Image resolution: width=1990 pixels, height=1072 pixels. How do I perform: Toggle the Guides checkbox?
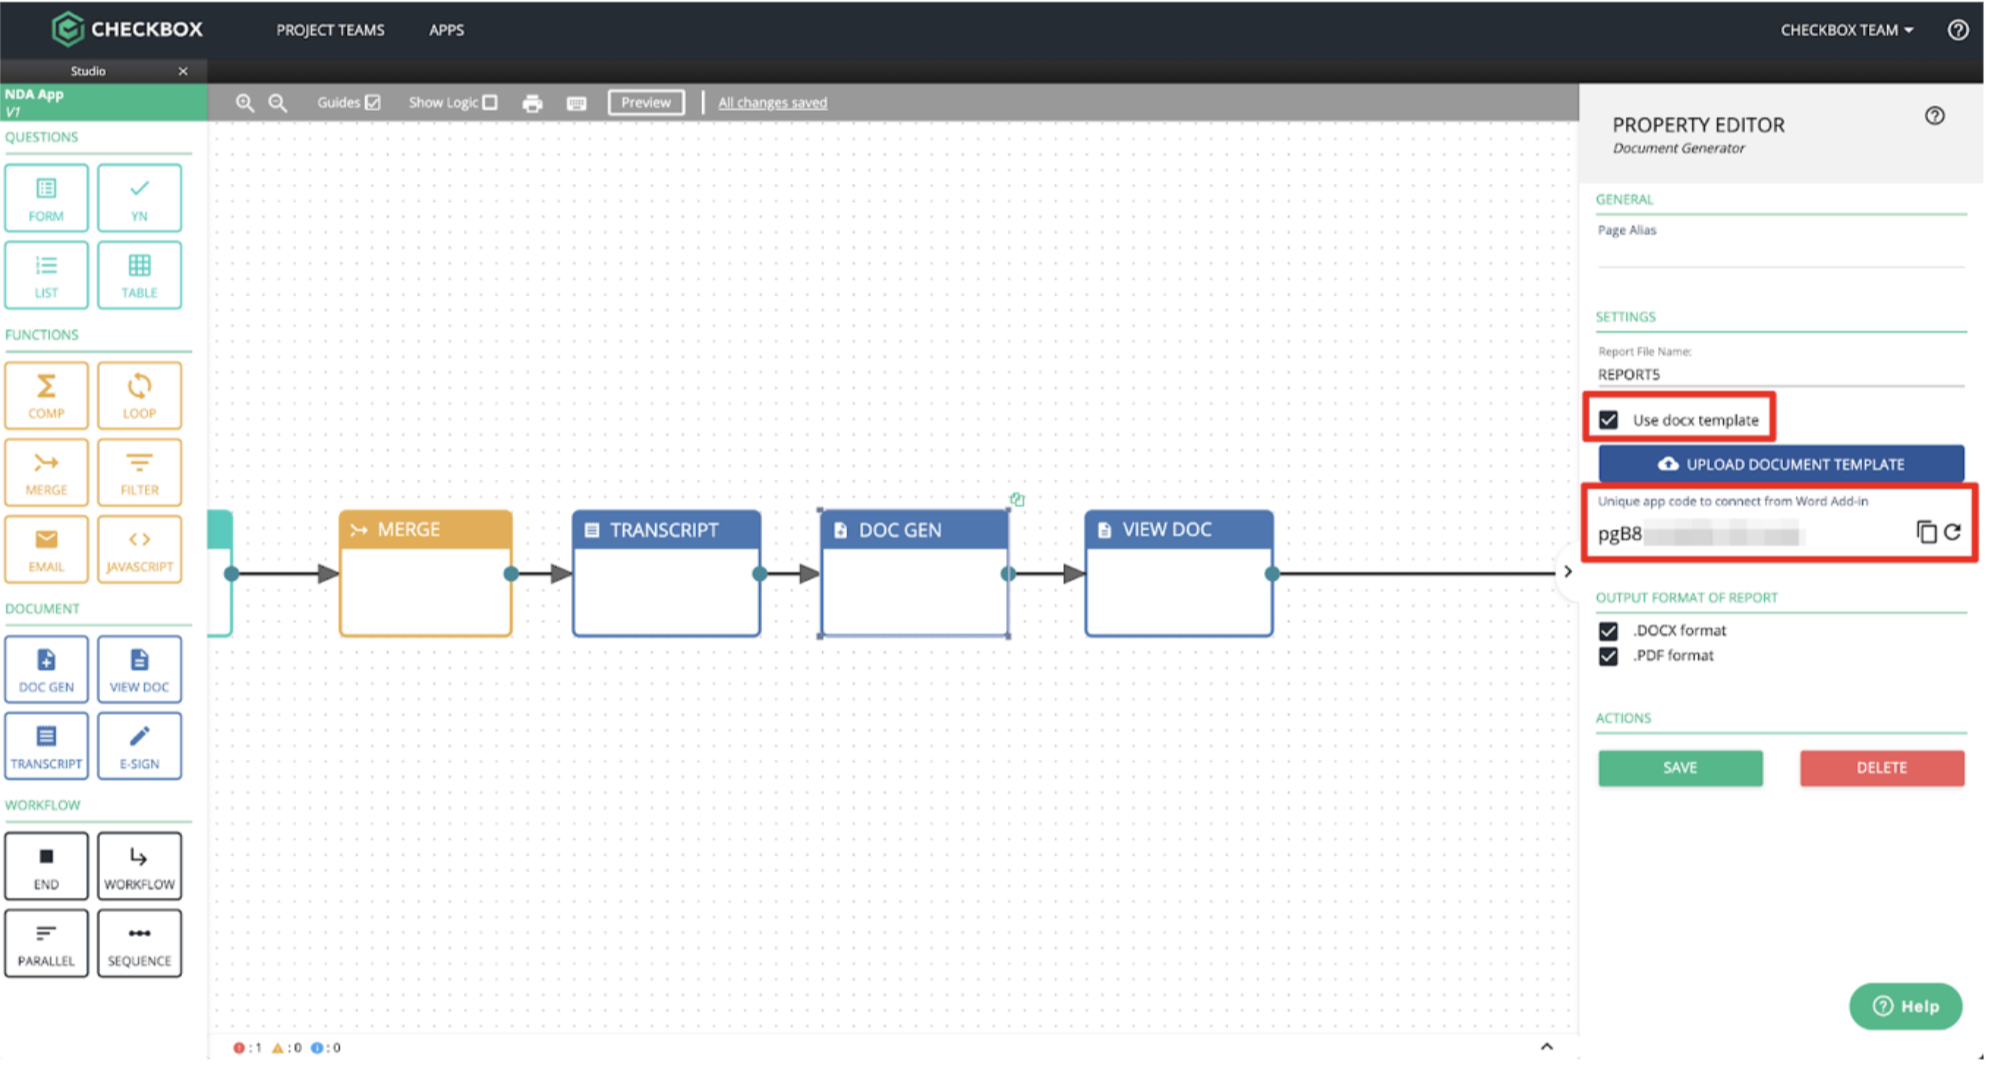point(373,102)
